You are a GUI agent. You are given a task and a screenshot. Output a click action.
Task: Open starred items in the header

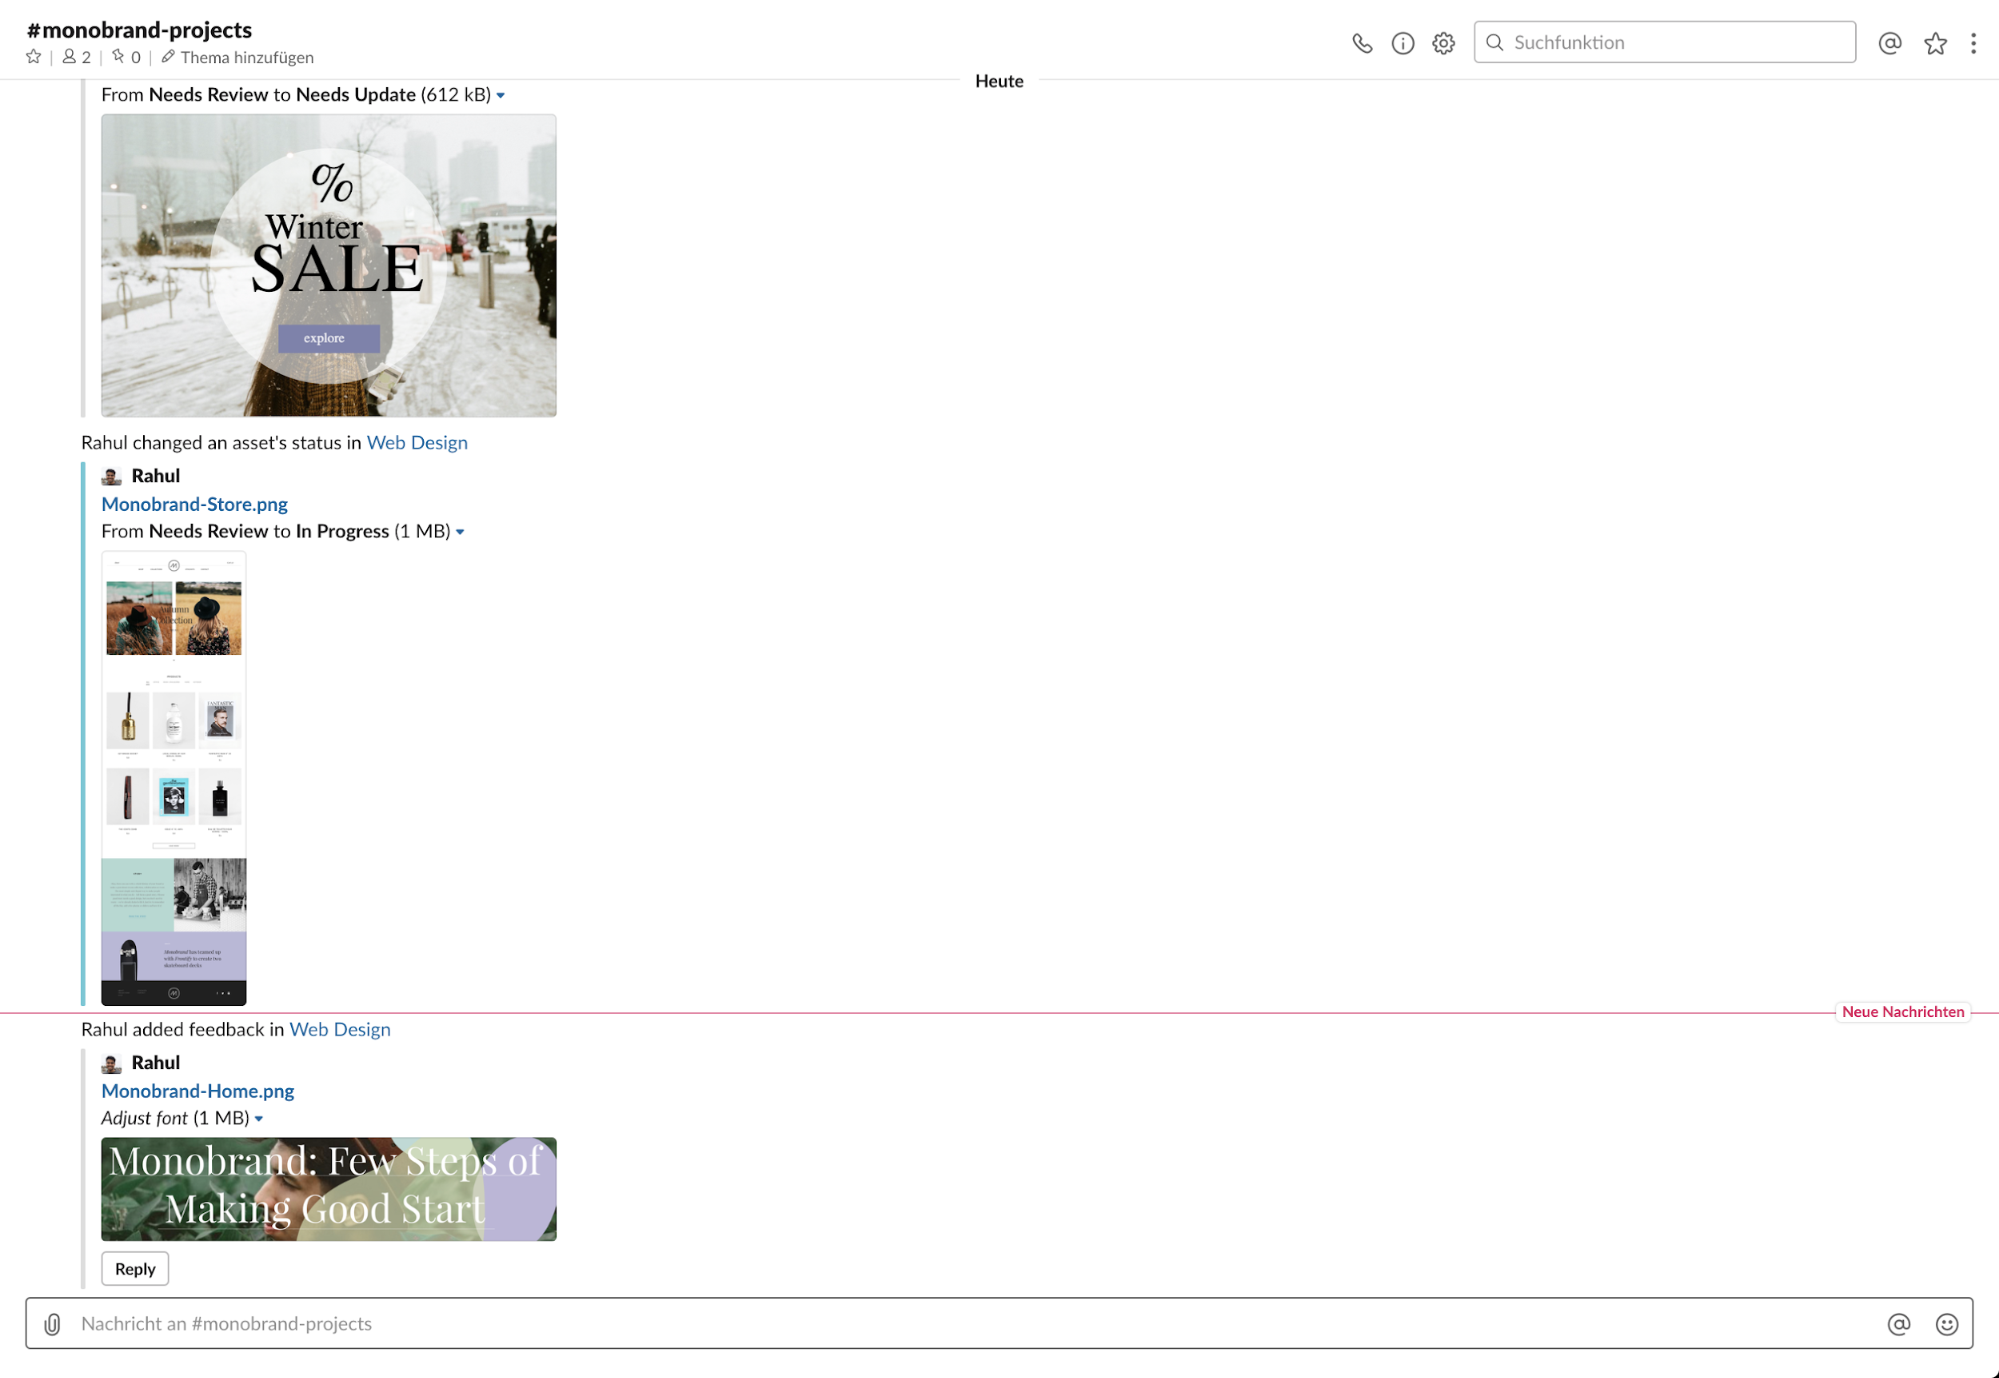1935,43
